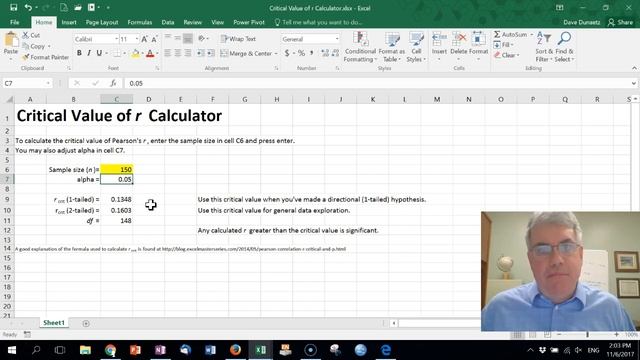
Task: Increase font size with large A
Action: tap(144, 39)
